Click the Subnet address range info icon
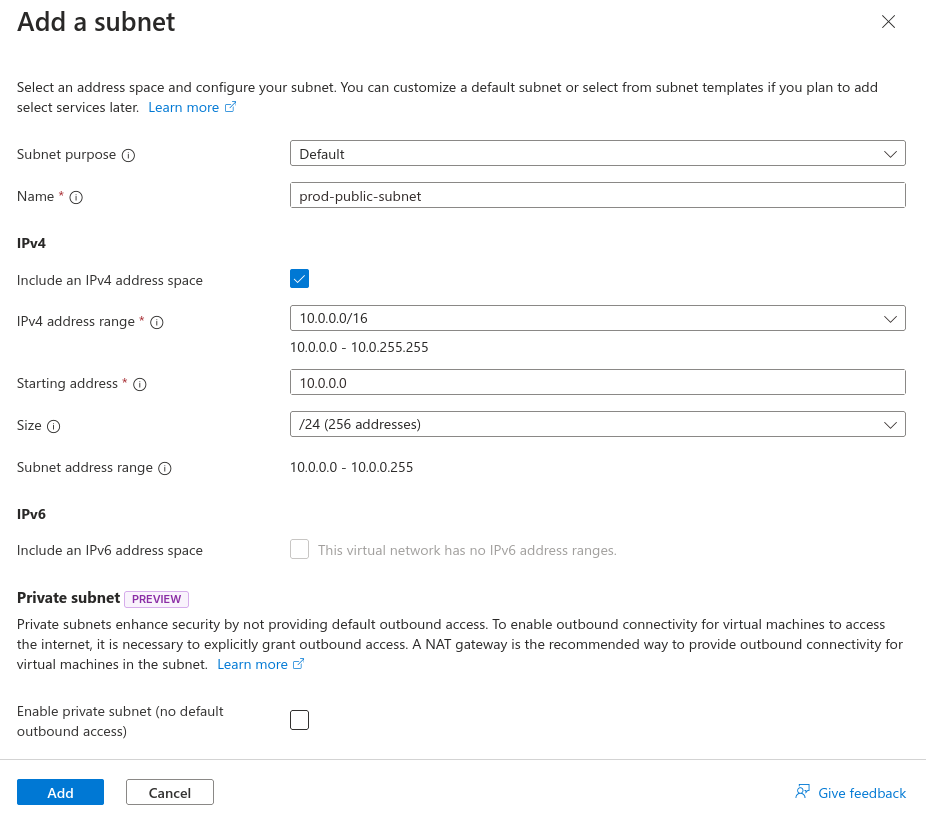This screenshot has width=926, height=831. [165, 468]
